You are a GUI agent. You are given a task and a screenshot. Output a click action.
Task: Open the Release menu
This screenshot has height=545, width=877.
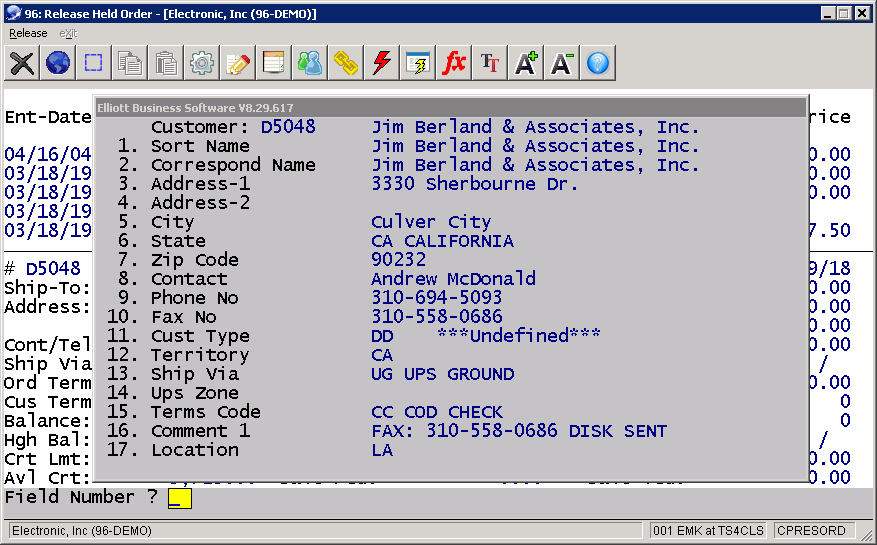pyautogui.click(x=28, y=34)
